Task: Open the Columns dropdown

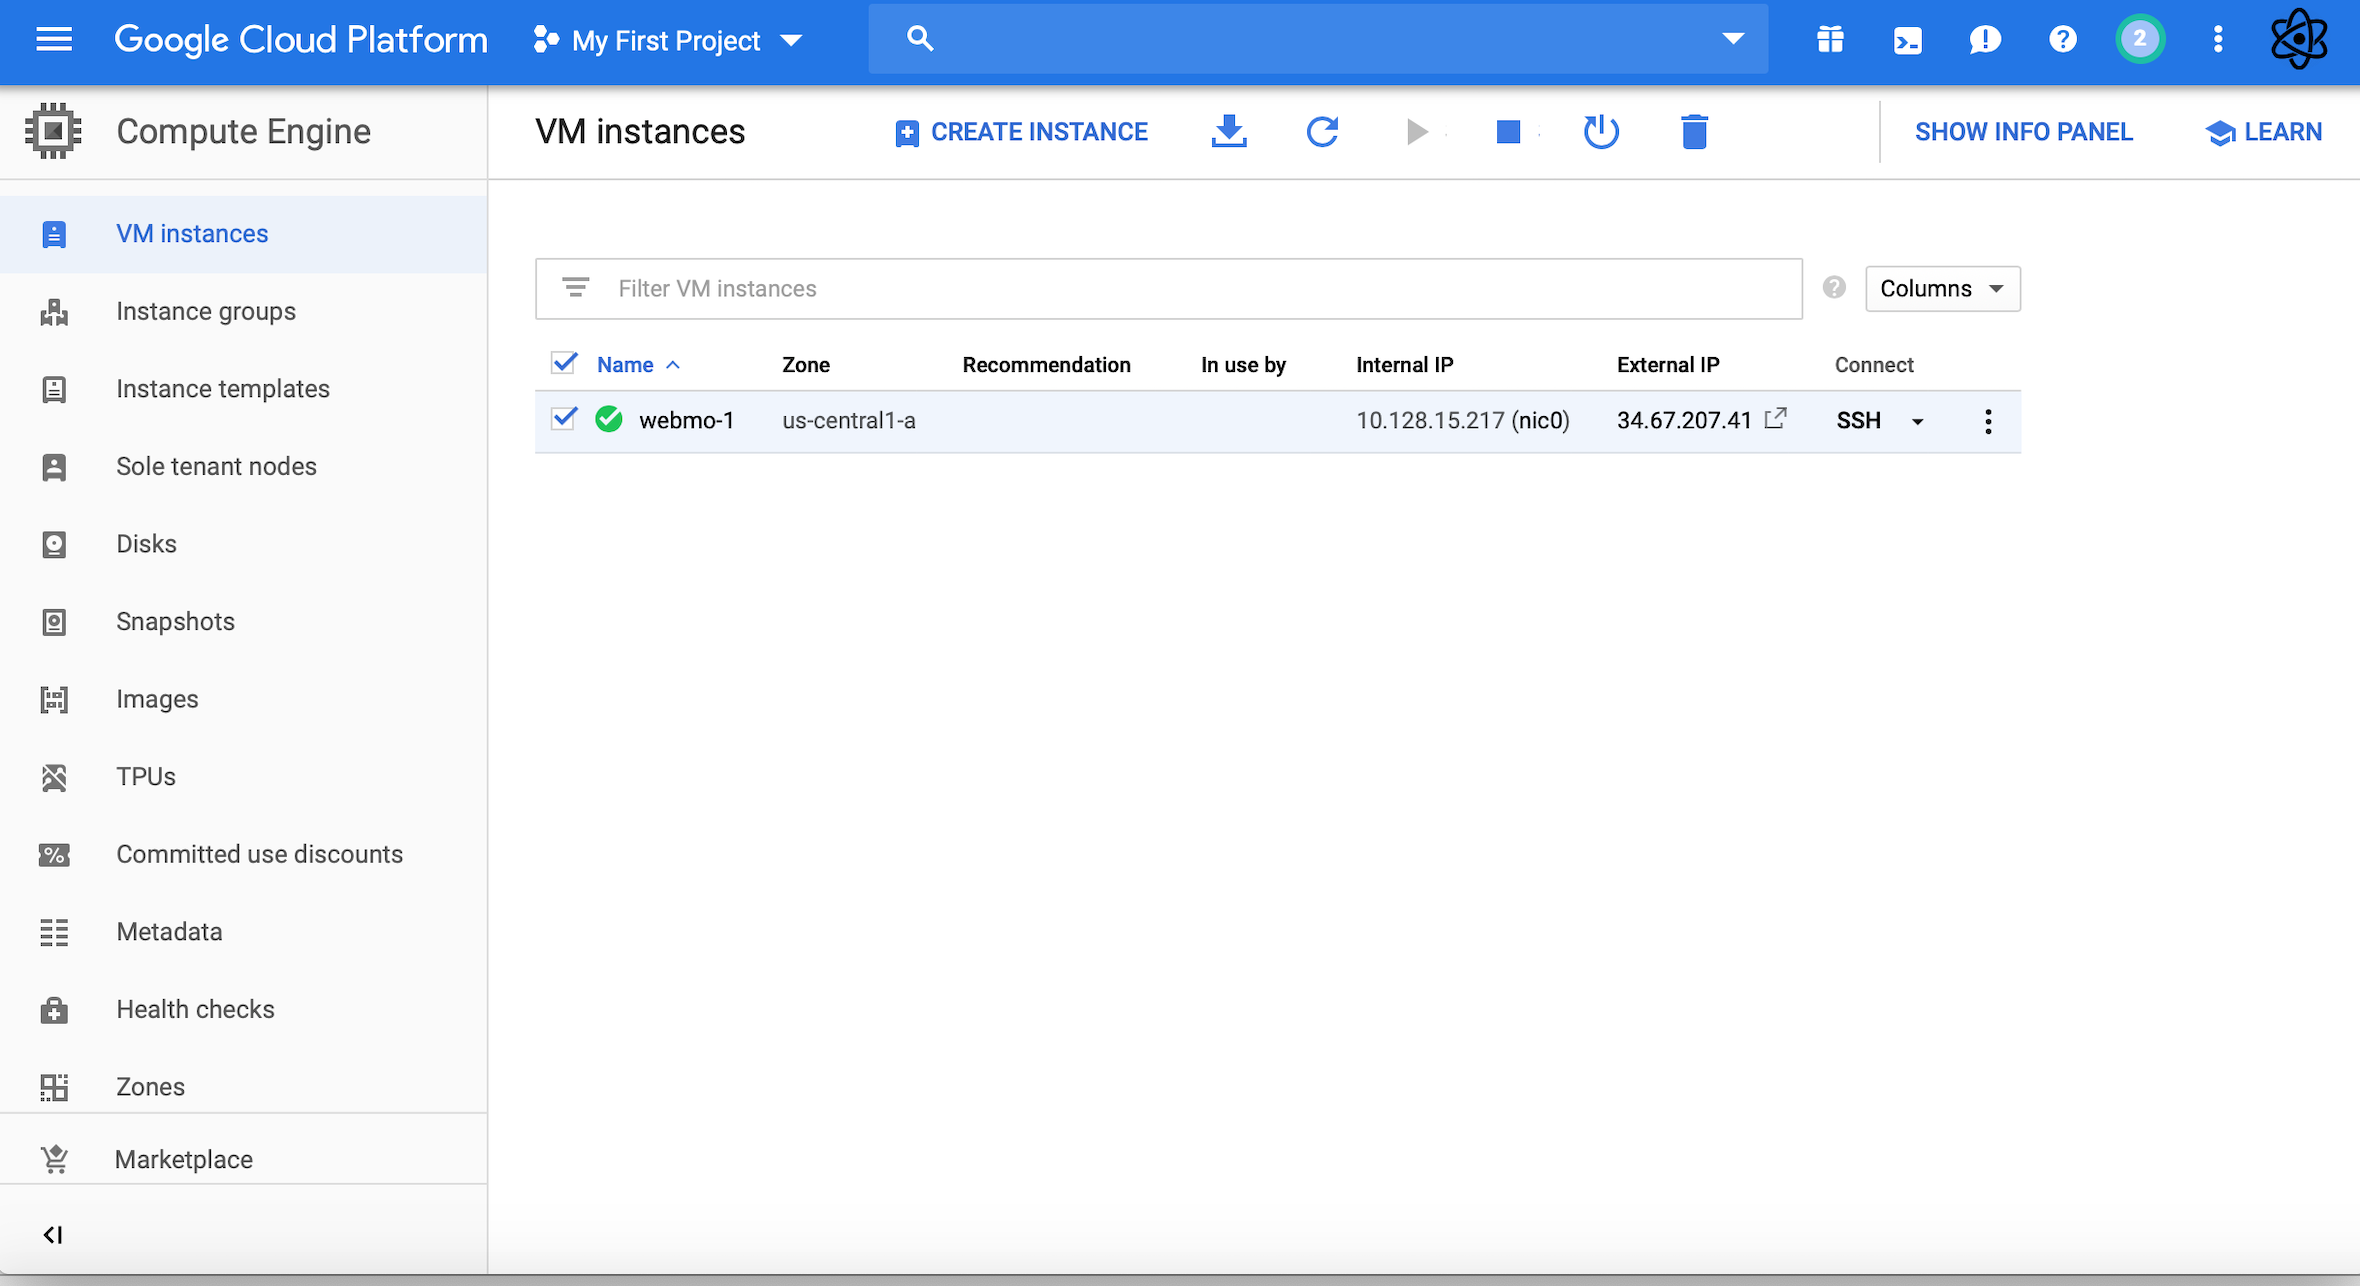Action: (x=1941, y=289)
